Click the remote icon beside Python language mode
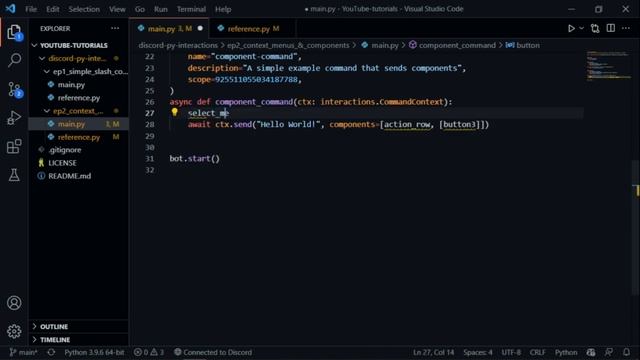The width and height of the screenshot is (640, 360). [591, 352]
